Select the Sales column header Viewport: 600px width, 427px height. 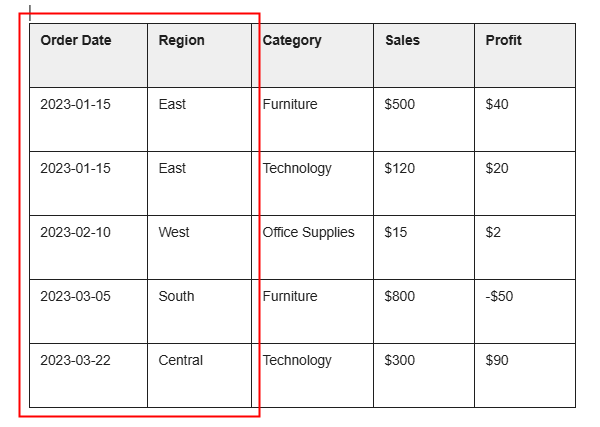(x=402, y=41)
